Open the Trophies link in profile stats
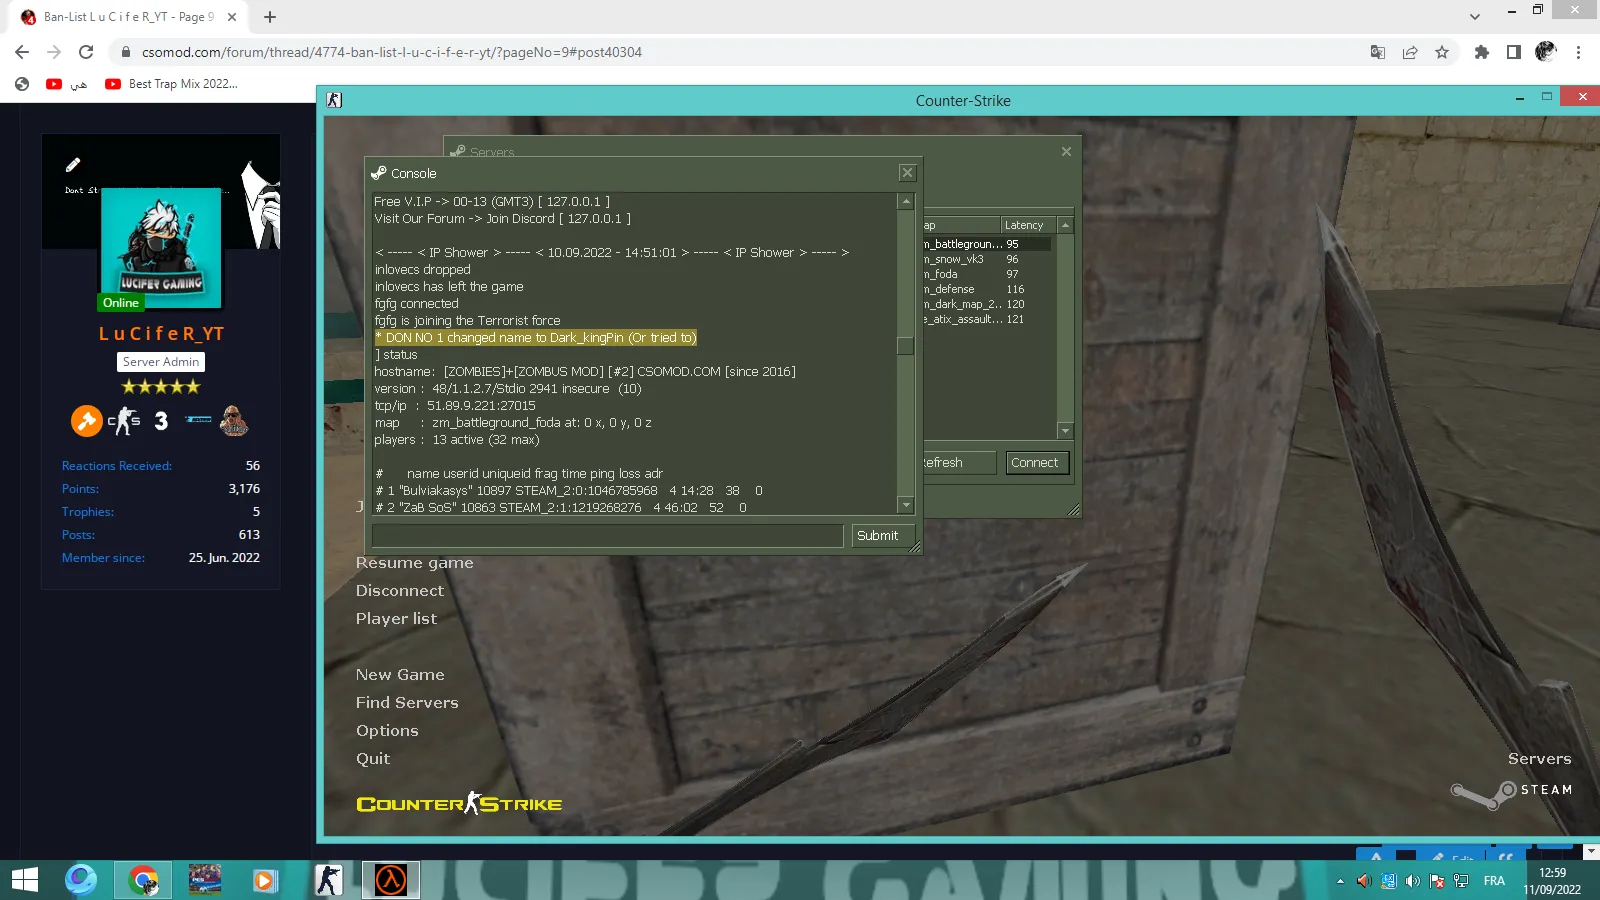 click(88, 512)
